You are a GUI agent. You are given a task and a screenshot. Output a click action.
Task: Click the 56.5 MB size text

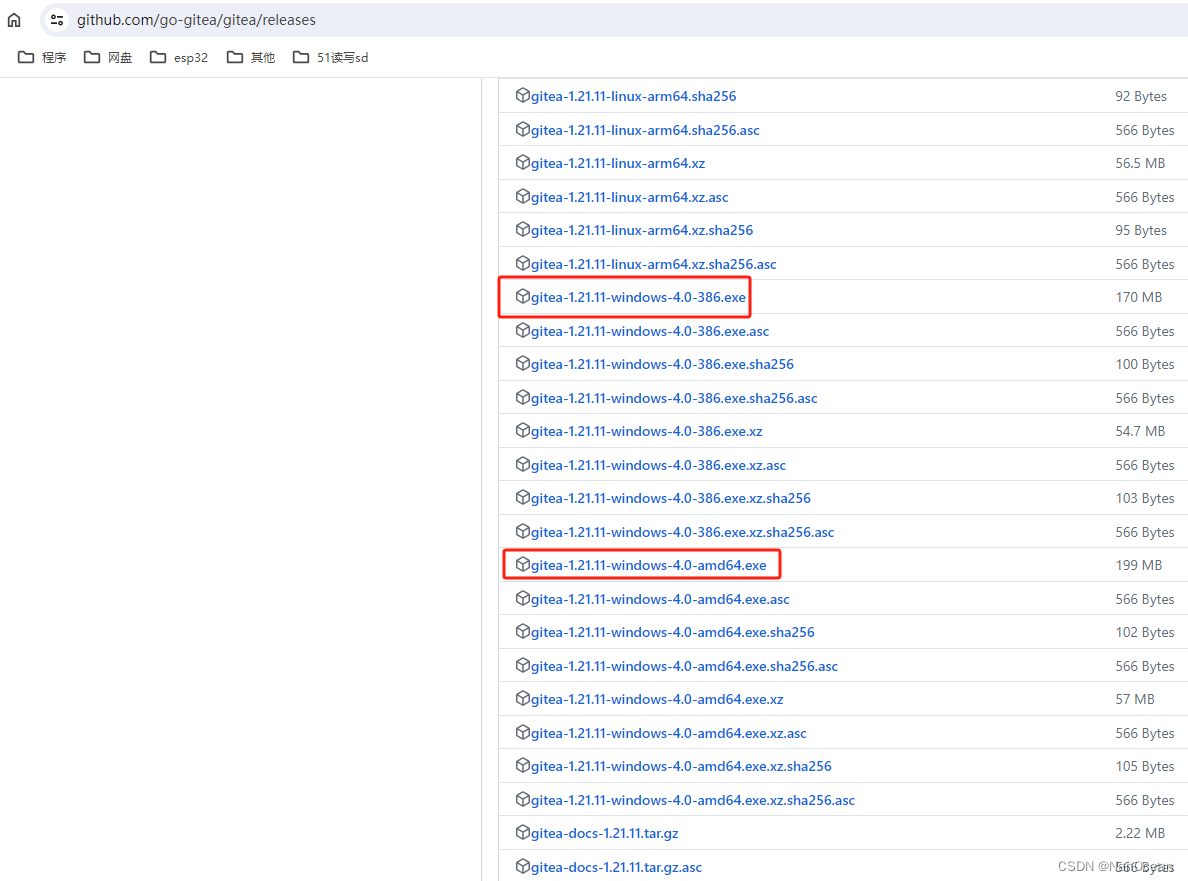point(1140,164)
